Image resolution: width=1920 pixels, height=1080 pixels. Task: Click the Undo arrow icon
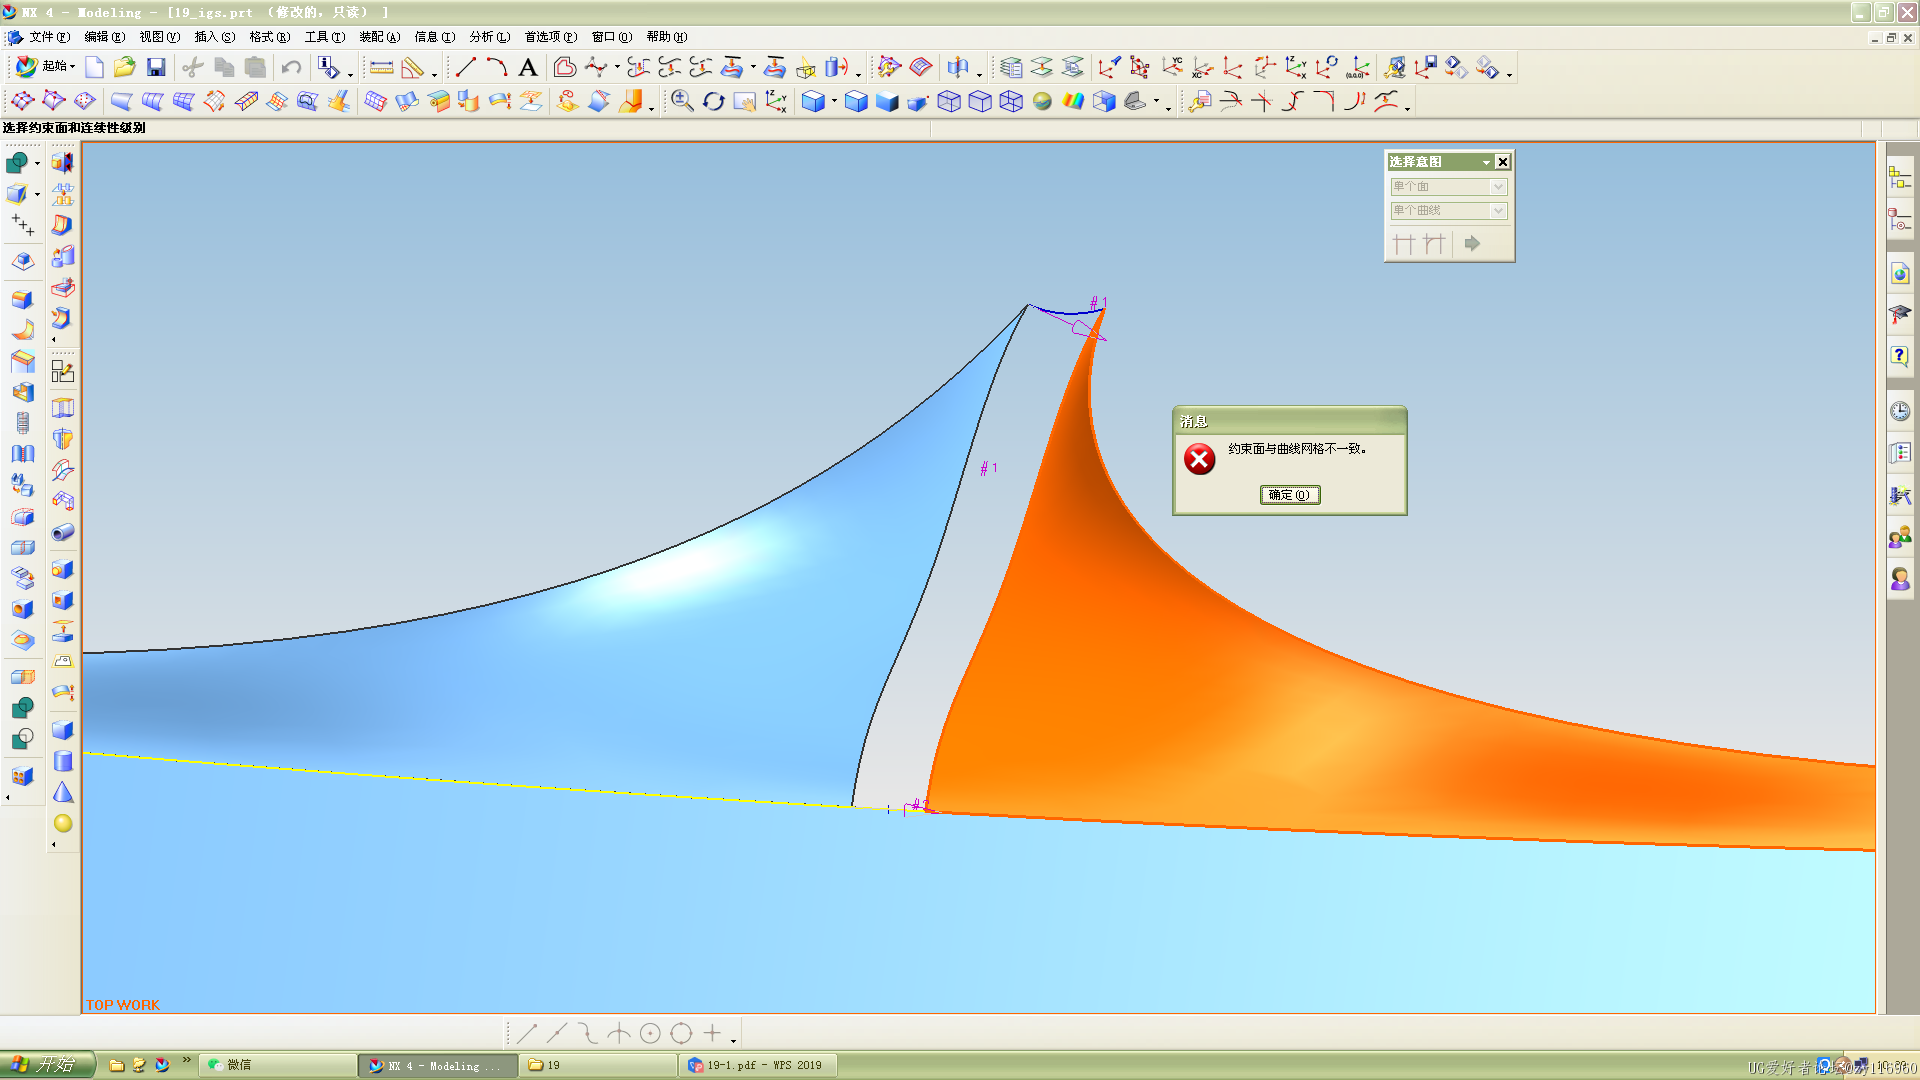[291, 67]
